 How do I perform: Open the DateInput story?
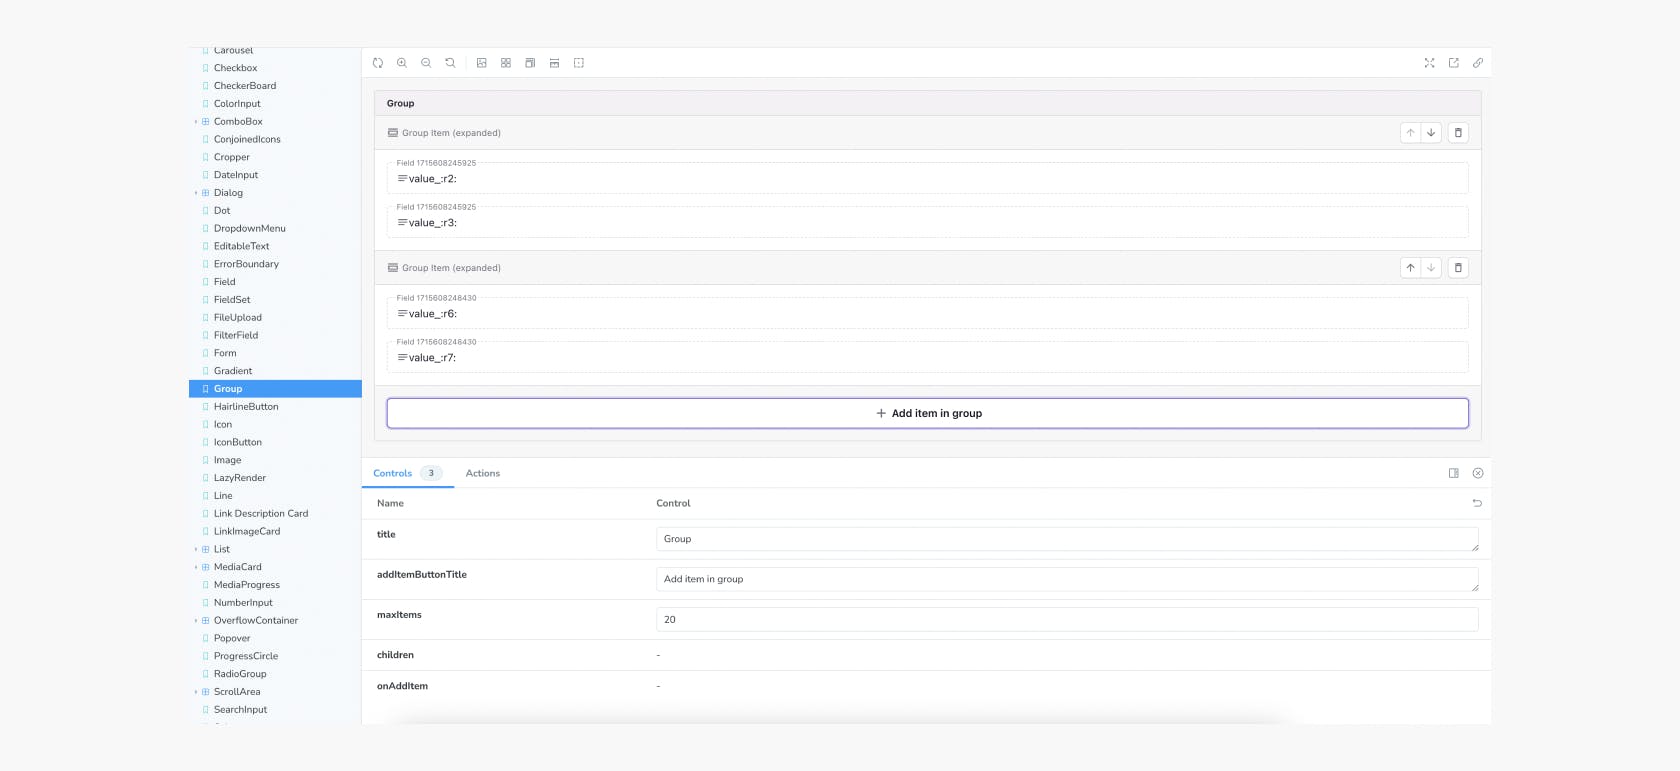point(236,175)
